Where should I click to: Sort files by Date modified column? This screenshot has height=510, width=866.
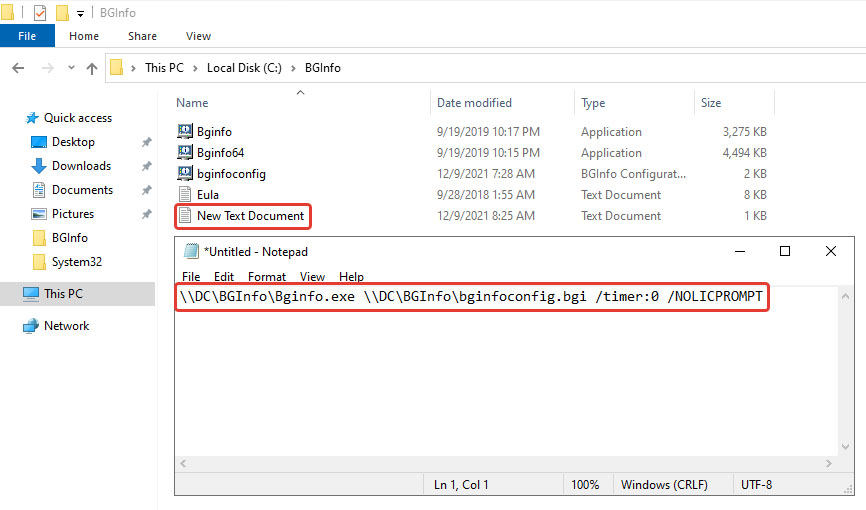pyautogui.click(x=474, y=103)
